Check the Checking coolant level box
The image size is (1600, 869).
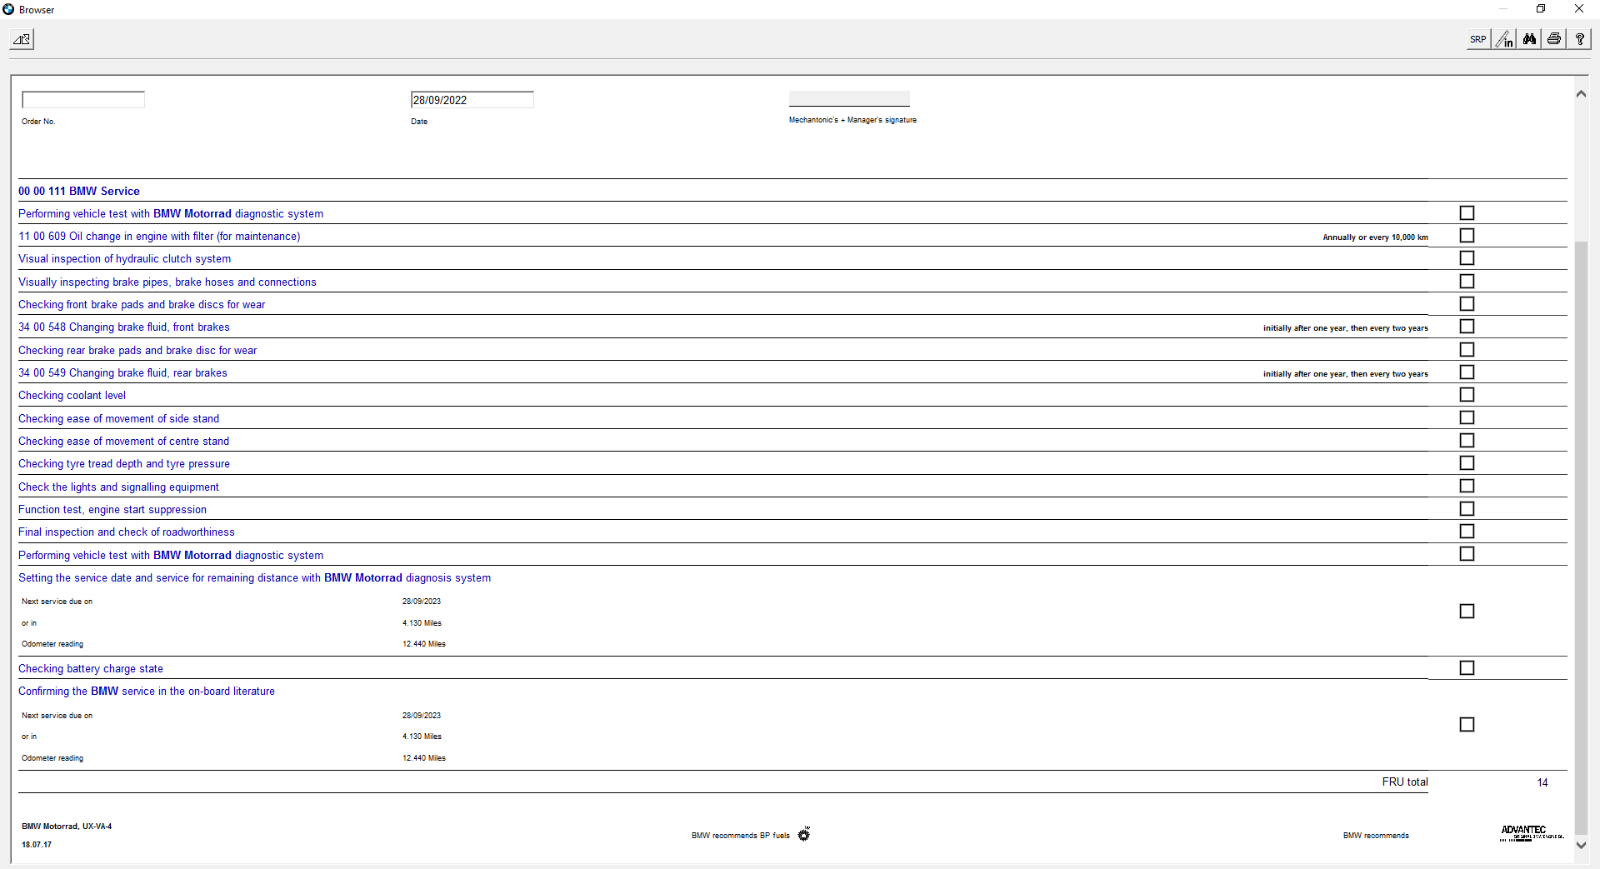(x=1467, y=395)
